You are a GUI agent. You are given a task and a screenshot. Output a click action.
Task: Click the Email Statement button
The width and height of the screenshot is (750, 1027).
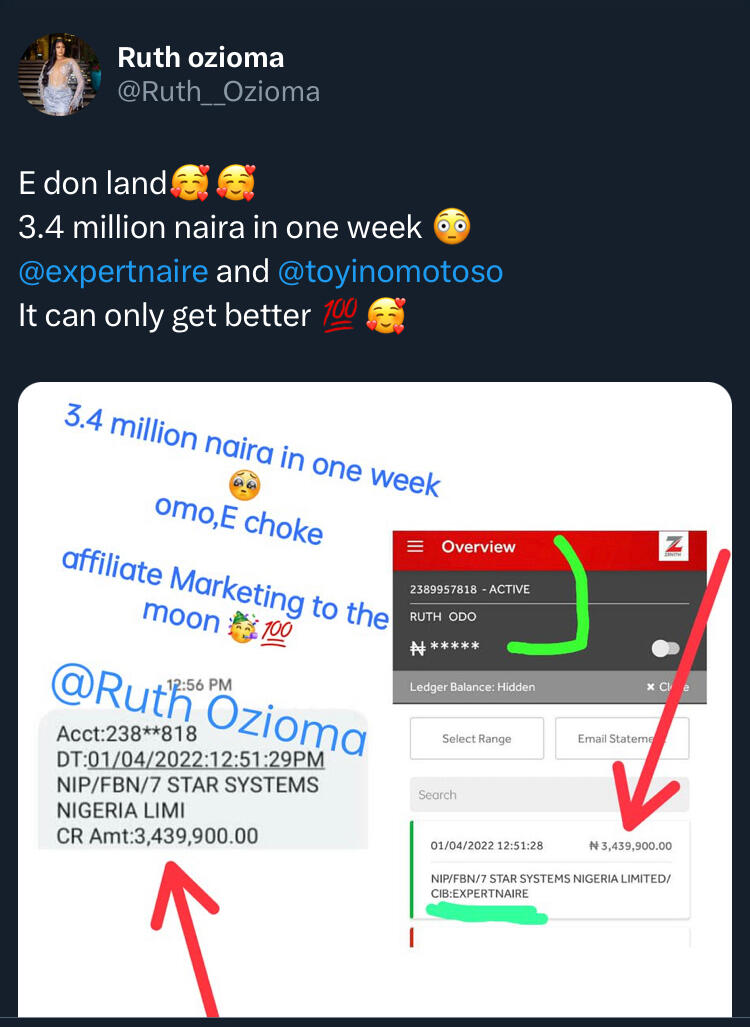[x=621, y=738]
